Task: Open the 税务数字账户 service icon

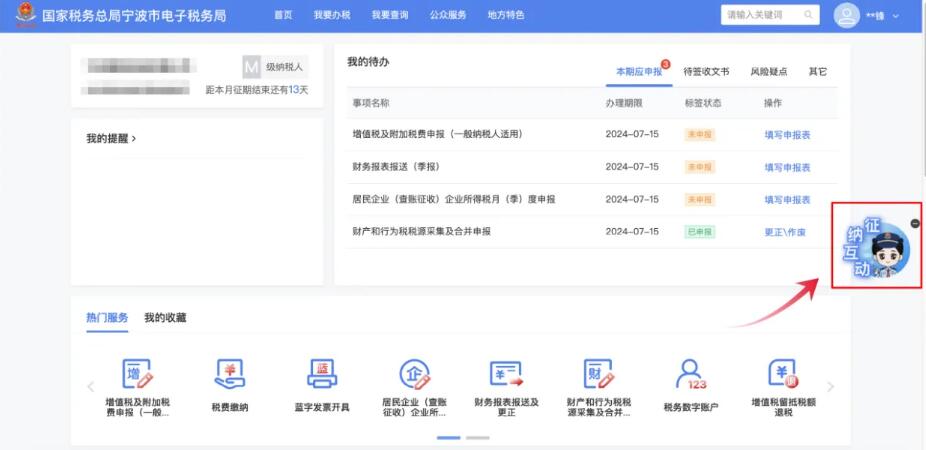Action: point(691,375)
